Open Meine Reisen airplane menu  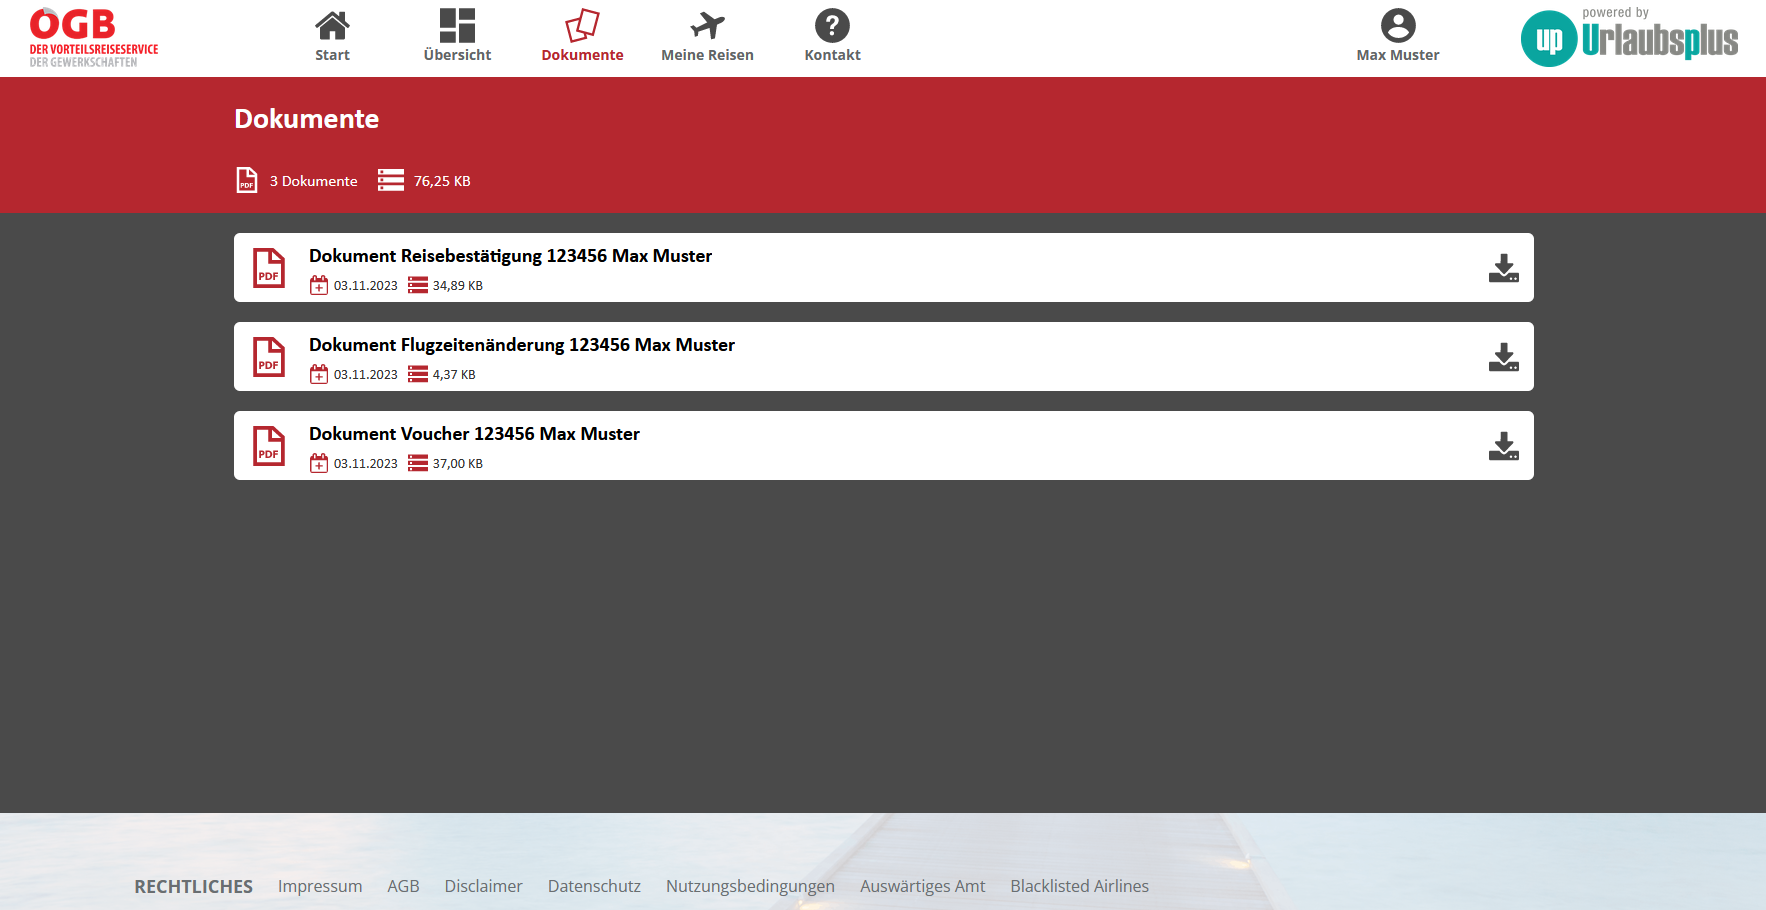pyautogui.click(x=707, y=36)
